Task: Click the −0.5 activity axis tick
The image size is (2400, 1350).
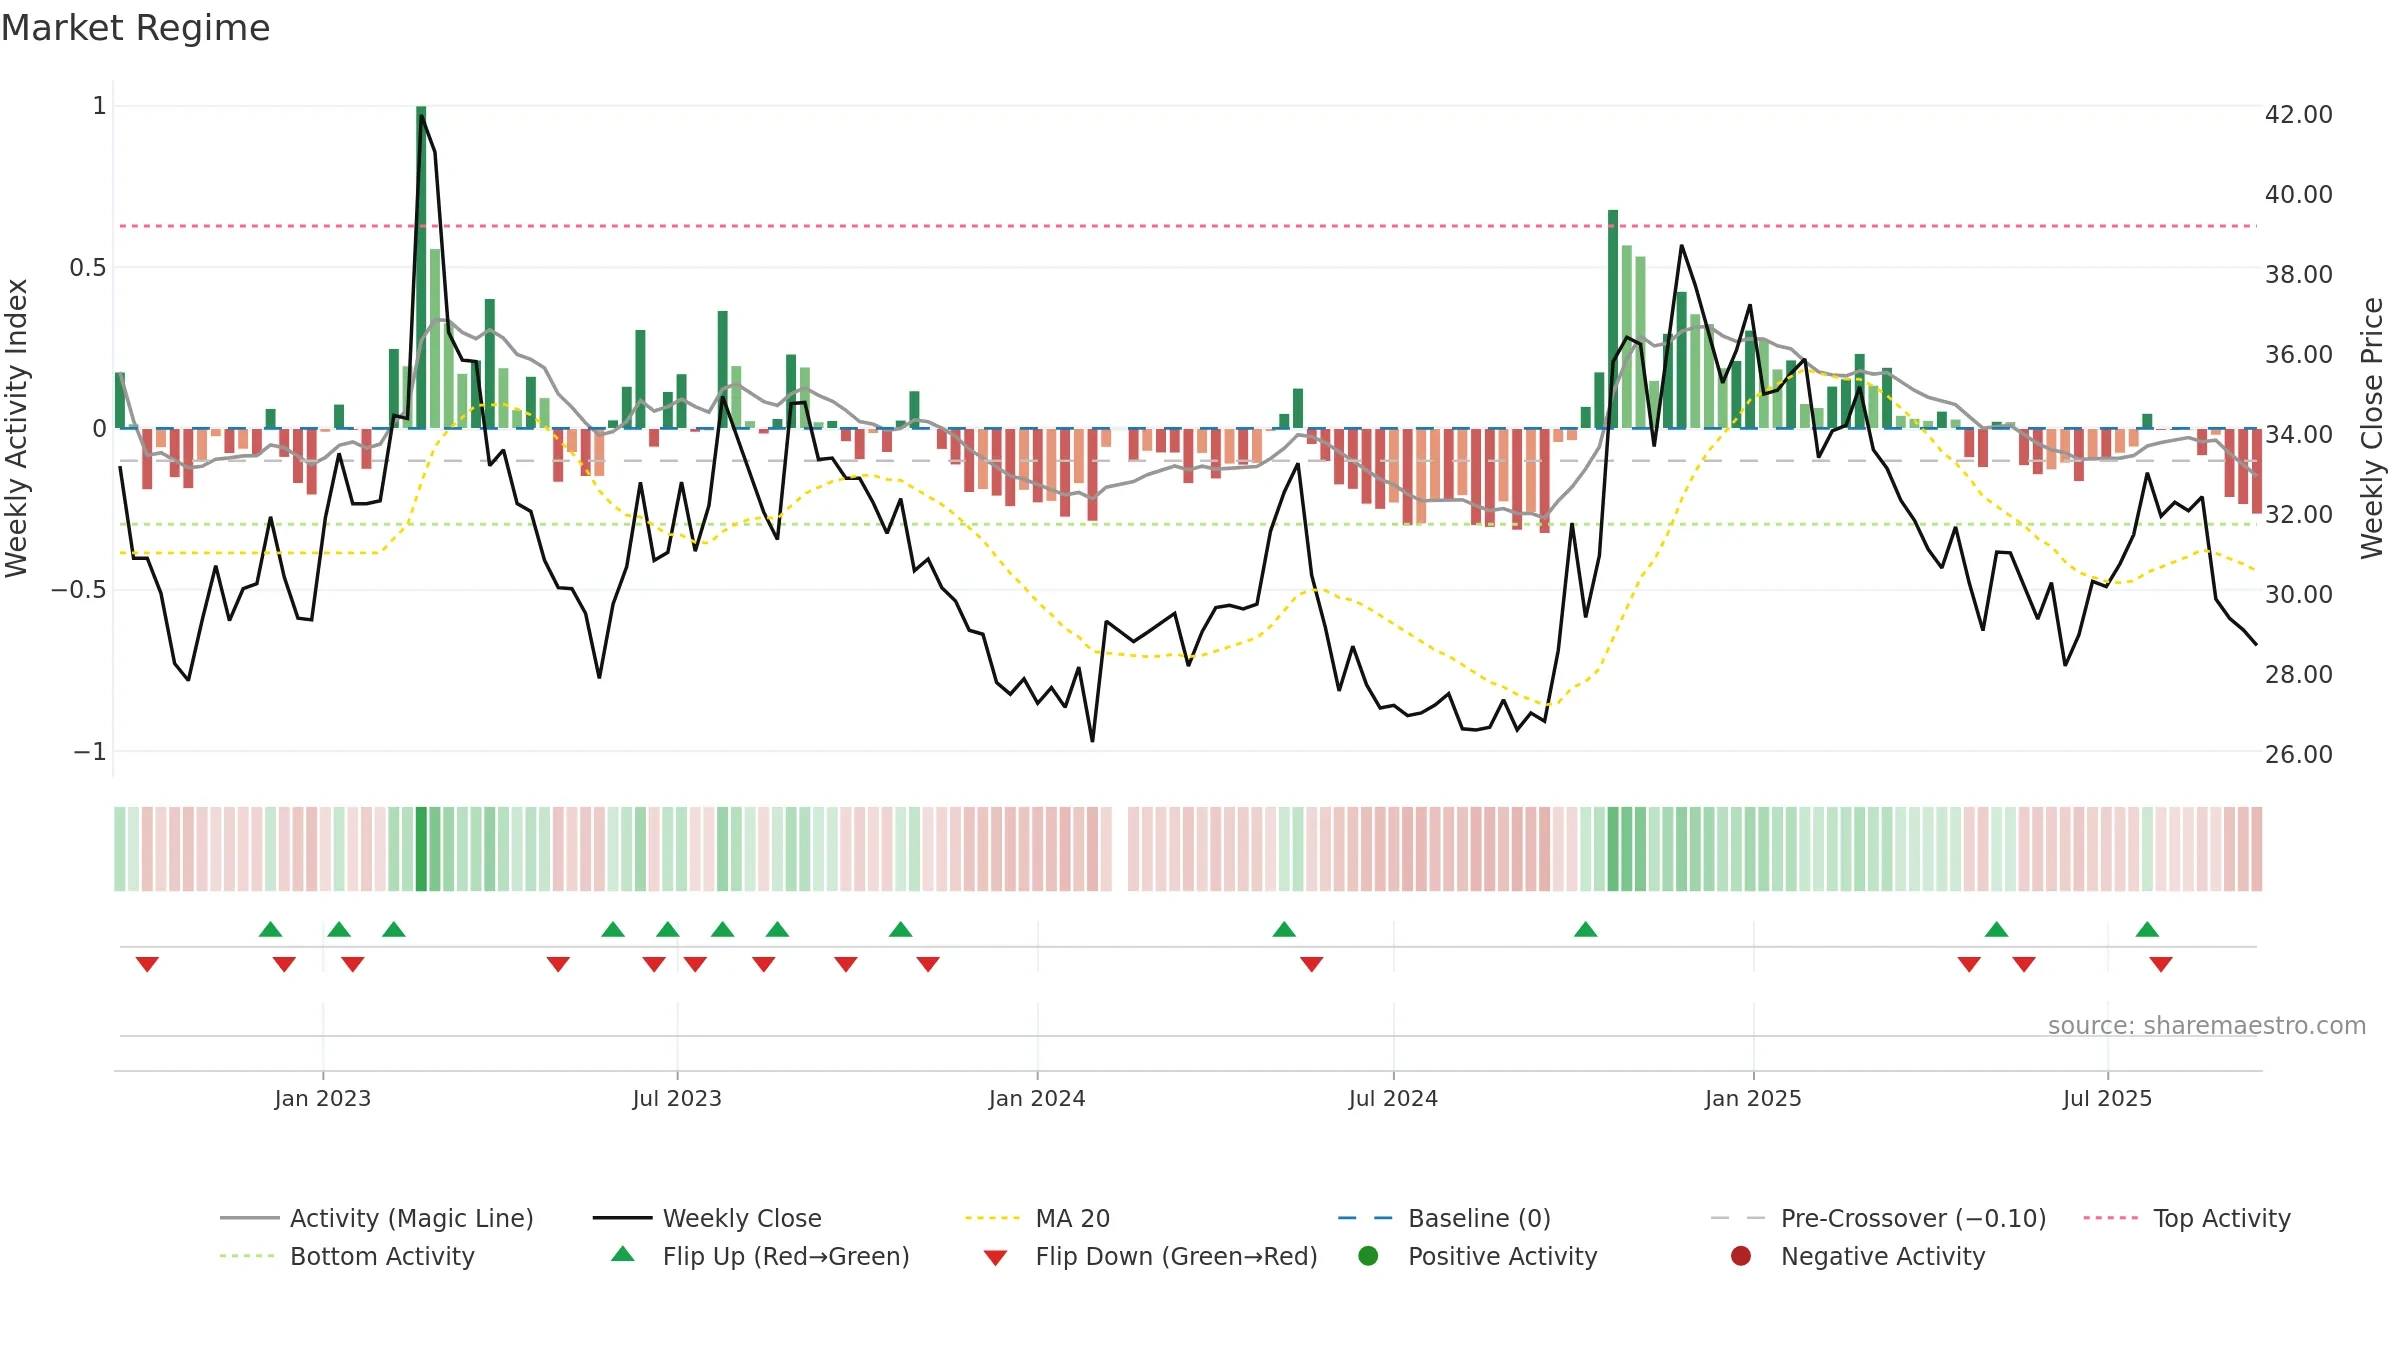Action: point(79,589)
